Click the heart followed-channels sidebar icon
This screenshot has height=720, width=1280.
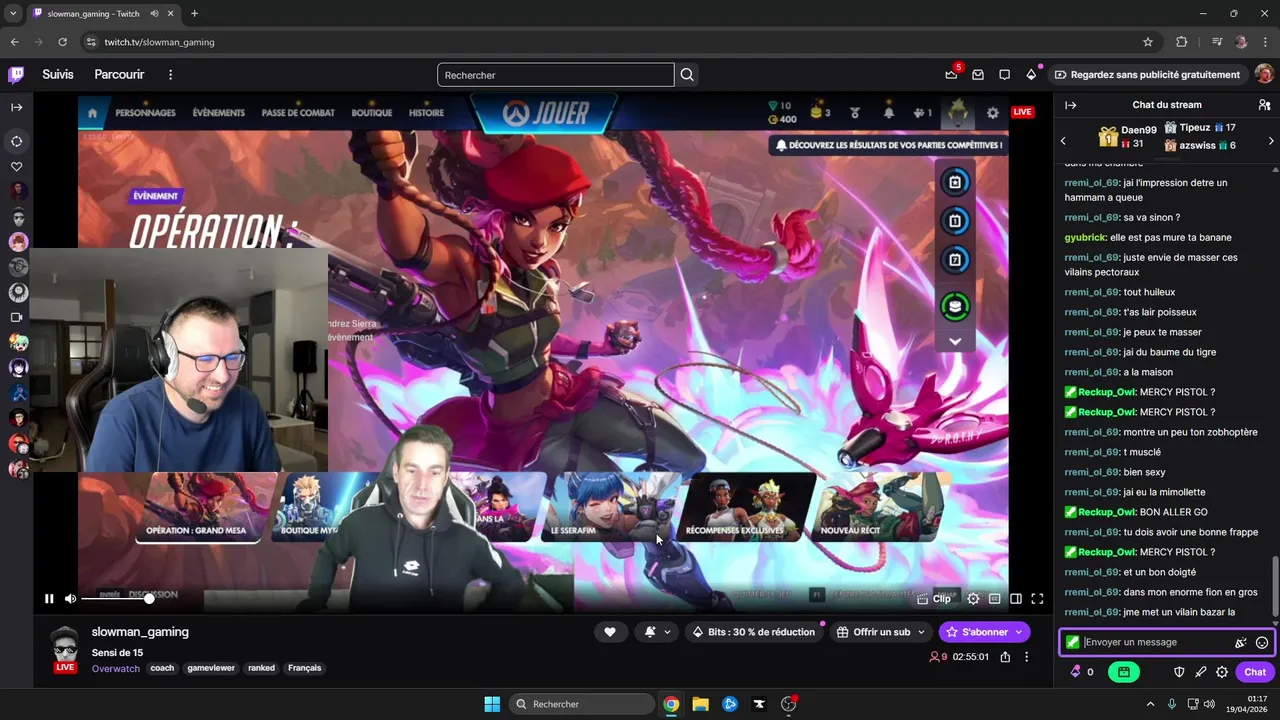point(17,167)
